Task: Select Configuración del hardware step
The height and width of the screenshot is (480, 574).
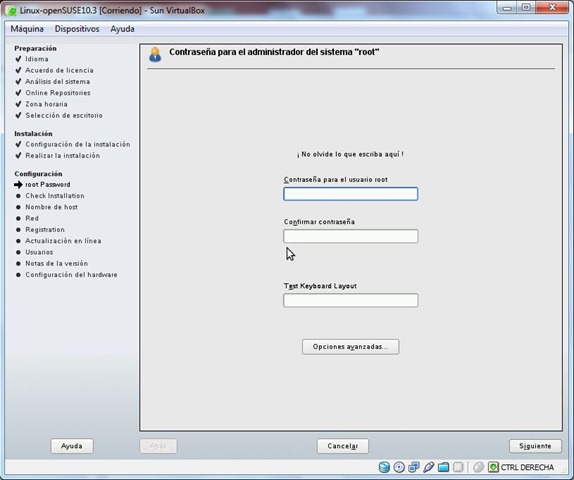Action: [x=71, y=275]
